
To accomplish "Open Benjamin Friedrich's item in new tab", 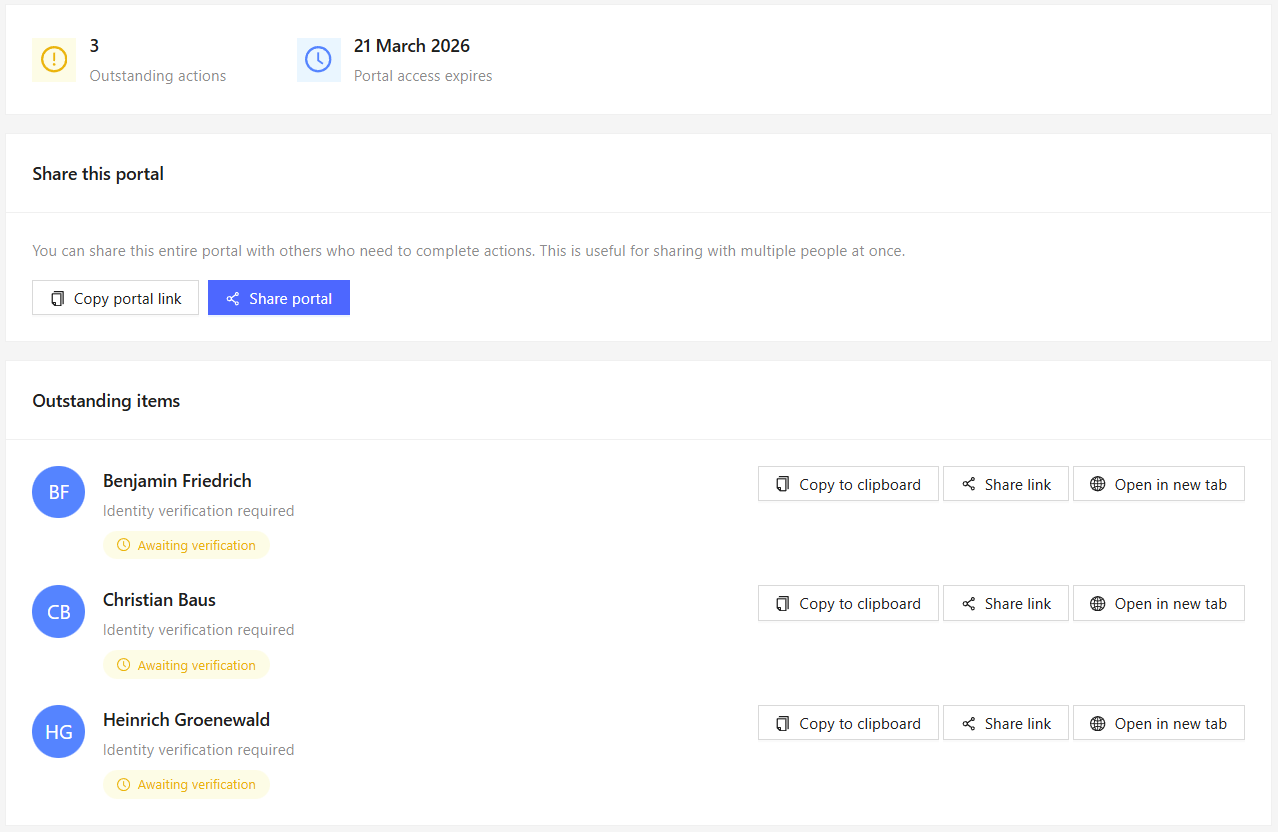I will pos(1159,484).
